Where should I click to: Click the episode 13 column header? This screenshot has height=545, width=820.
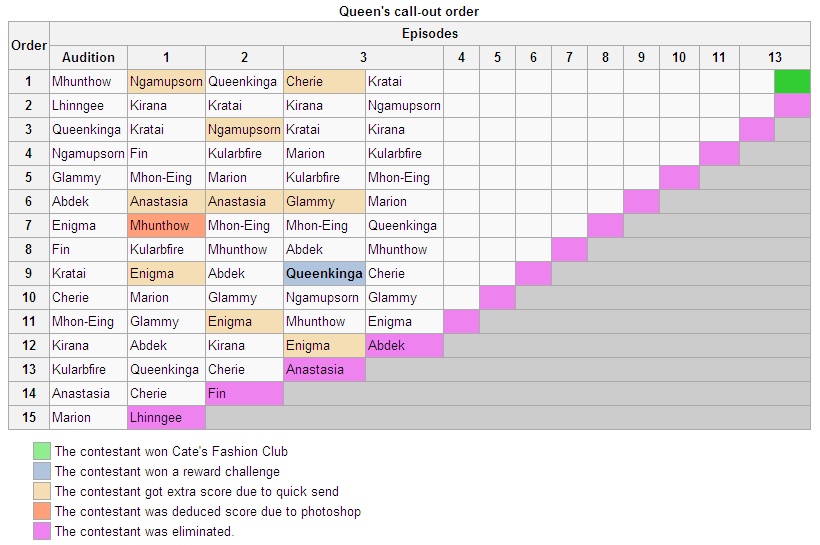pos(775,57)
